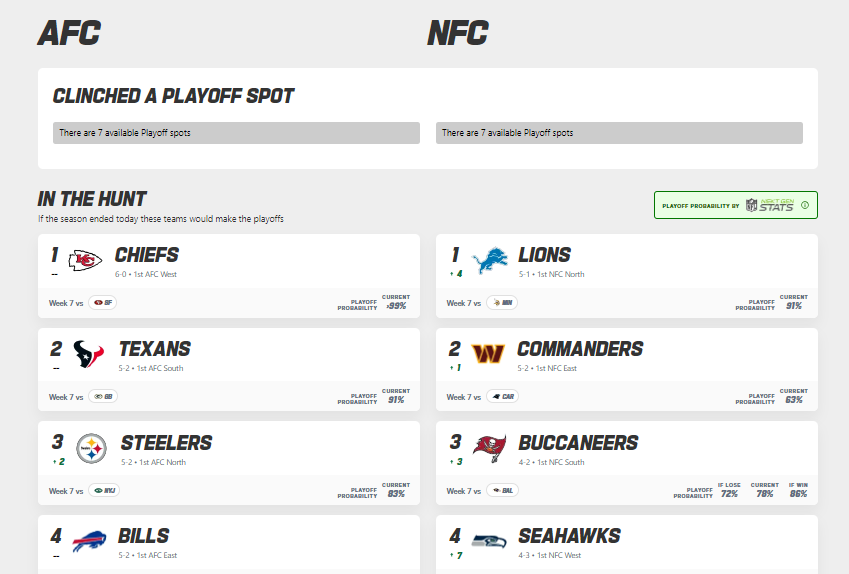Click the Chiefs team logo
The image size is (849, 574).
coord(85,260)
